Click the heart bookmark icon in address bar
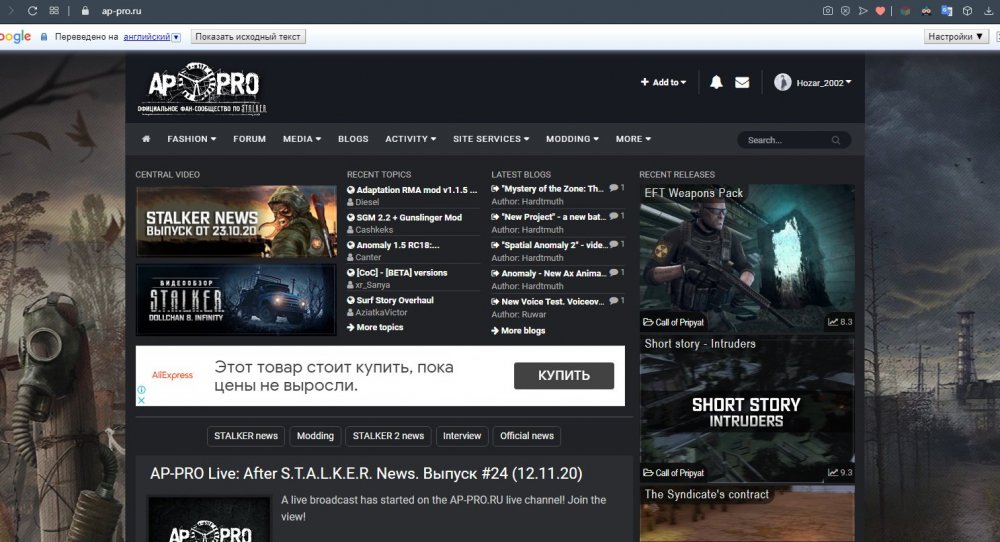This screenshot has height=542, width=1000. pos(880,11)
